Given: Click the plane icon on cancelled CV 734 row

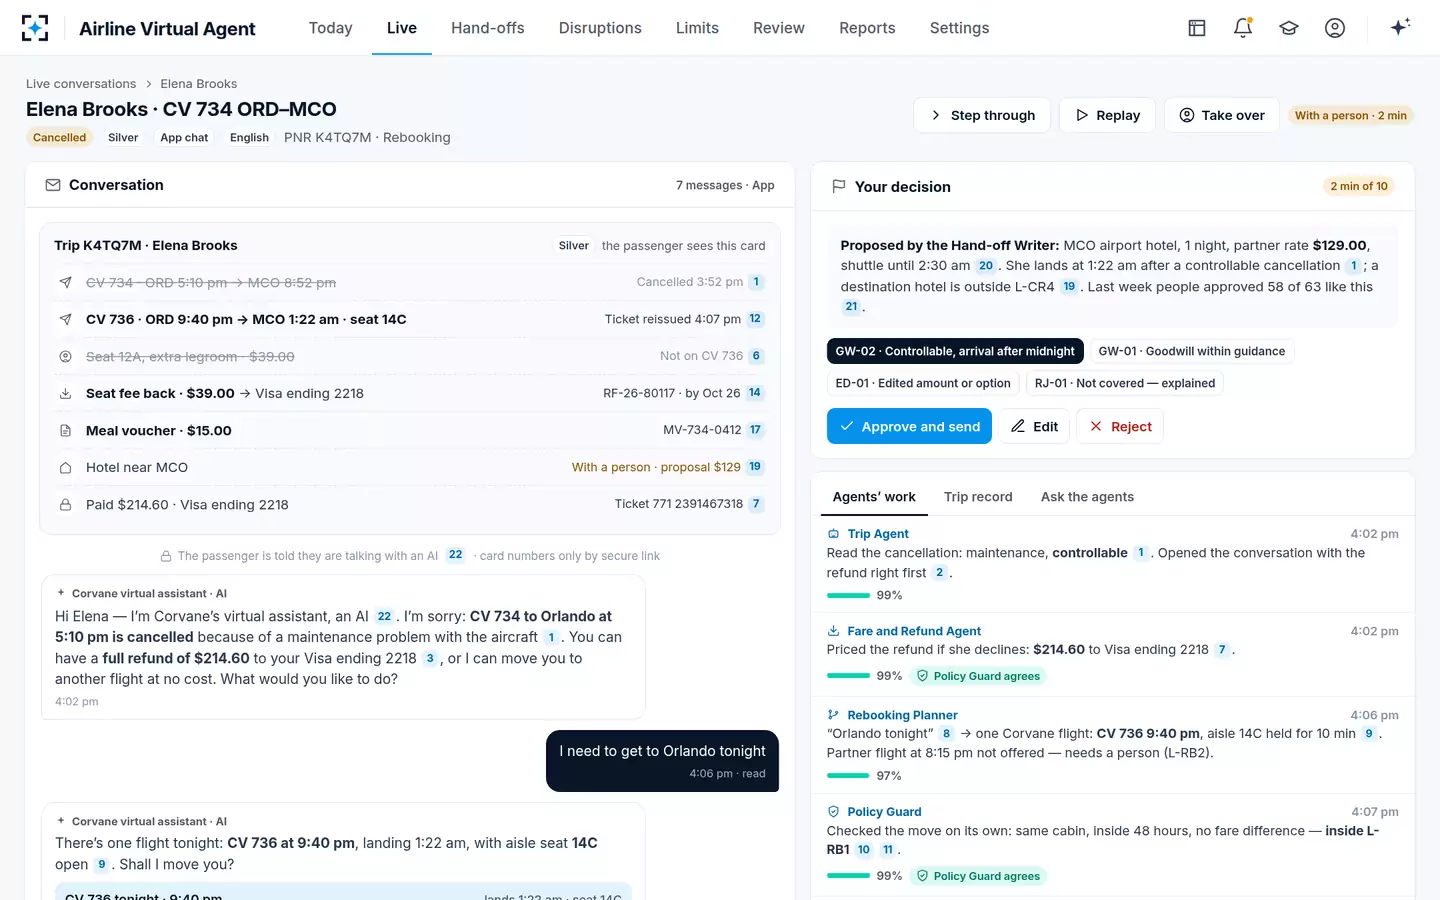Looking at the screenshot, I should pos(65,282).
